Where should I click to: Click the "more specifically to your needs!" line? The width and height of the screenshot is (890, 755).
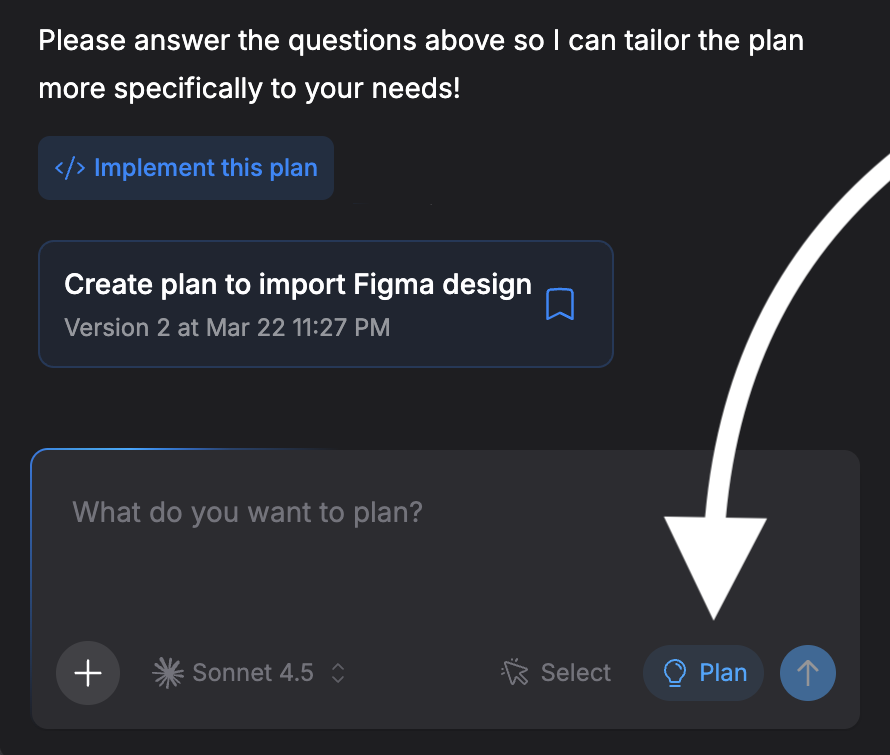[249, 88]
